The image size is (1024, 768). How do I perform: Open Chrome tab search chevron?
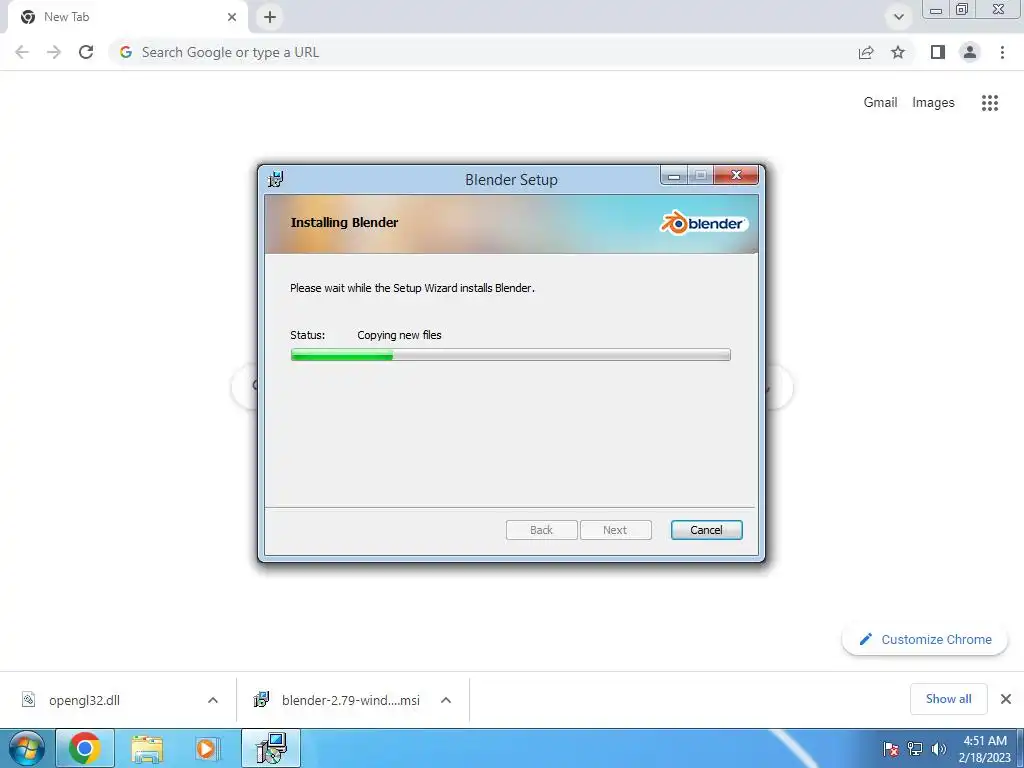[899, 17]
